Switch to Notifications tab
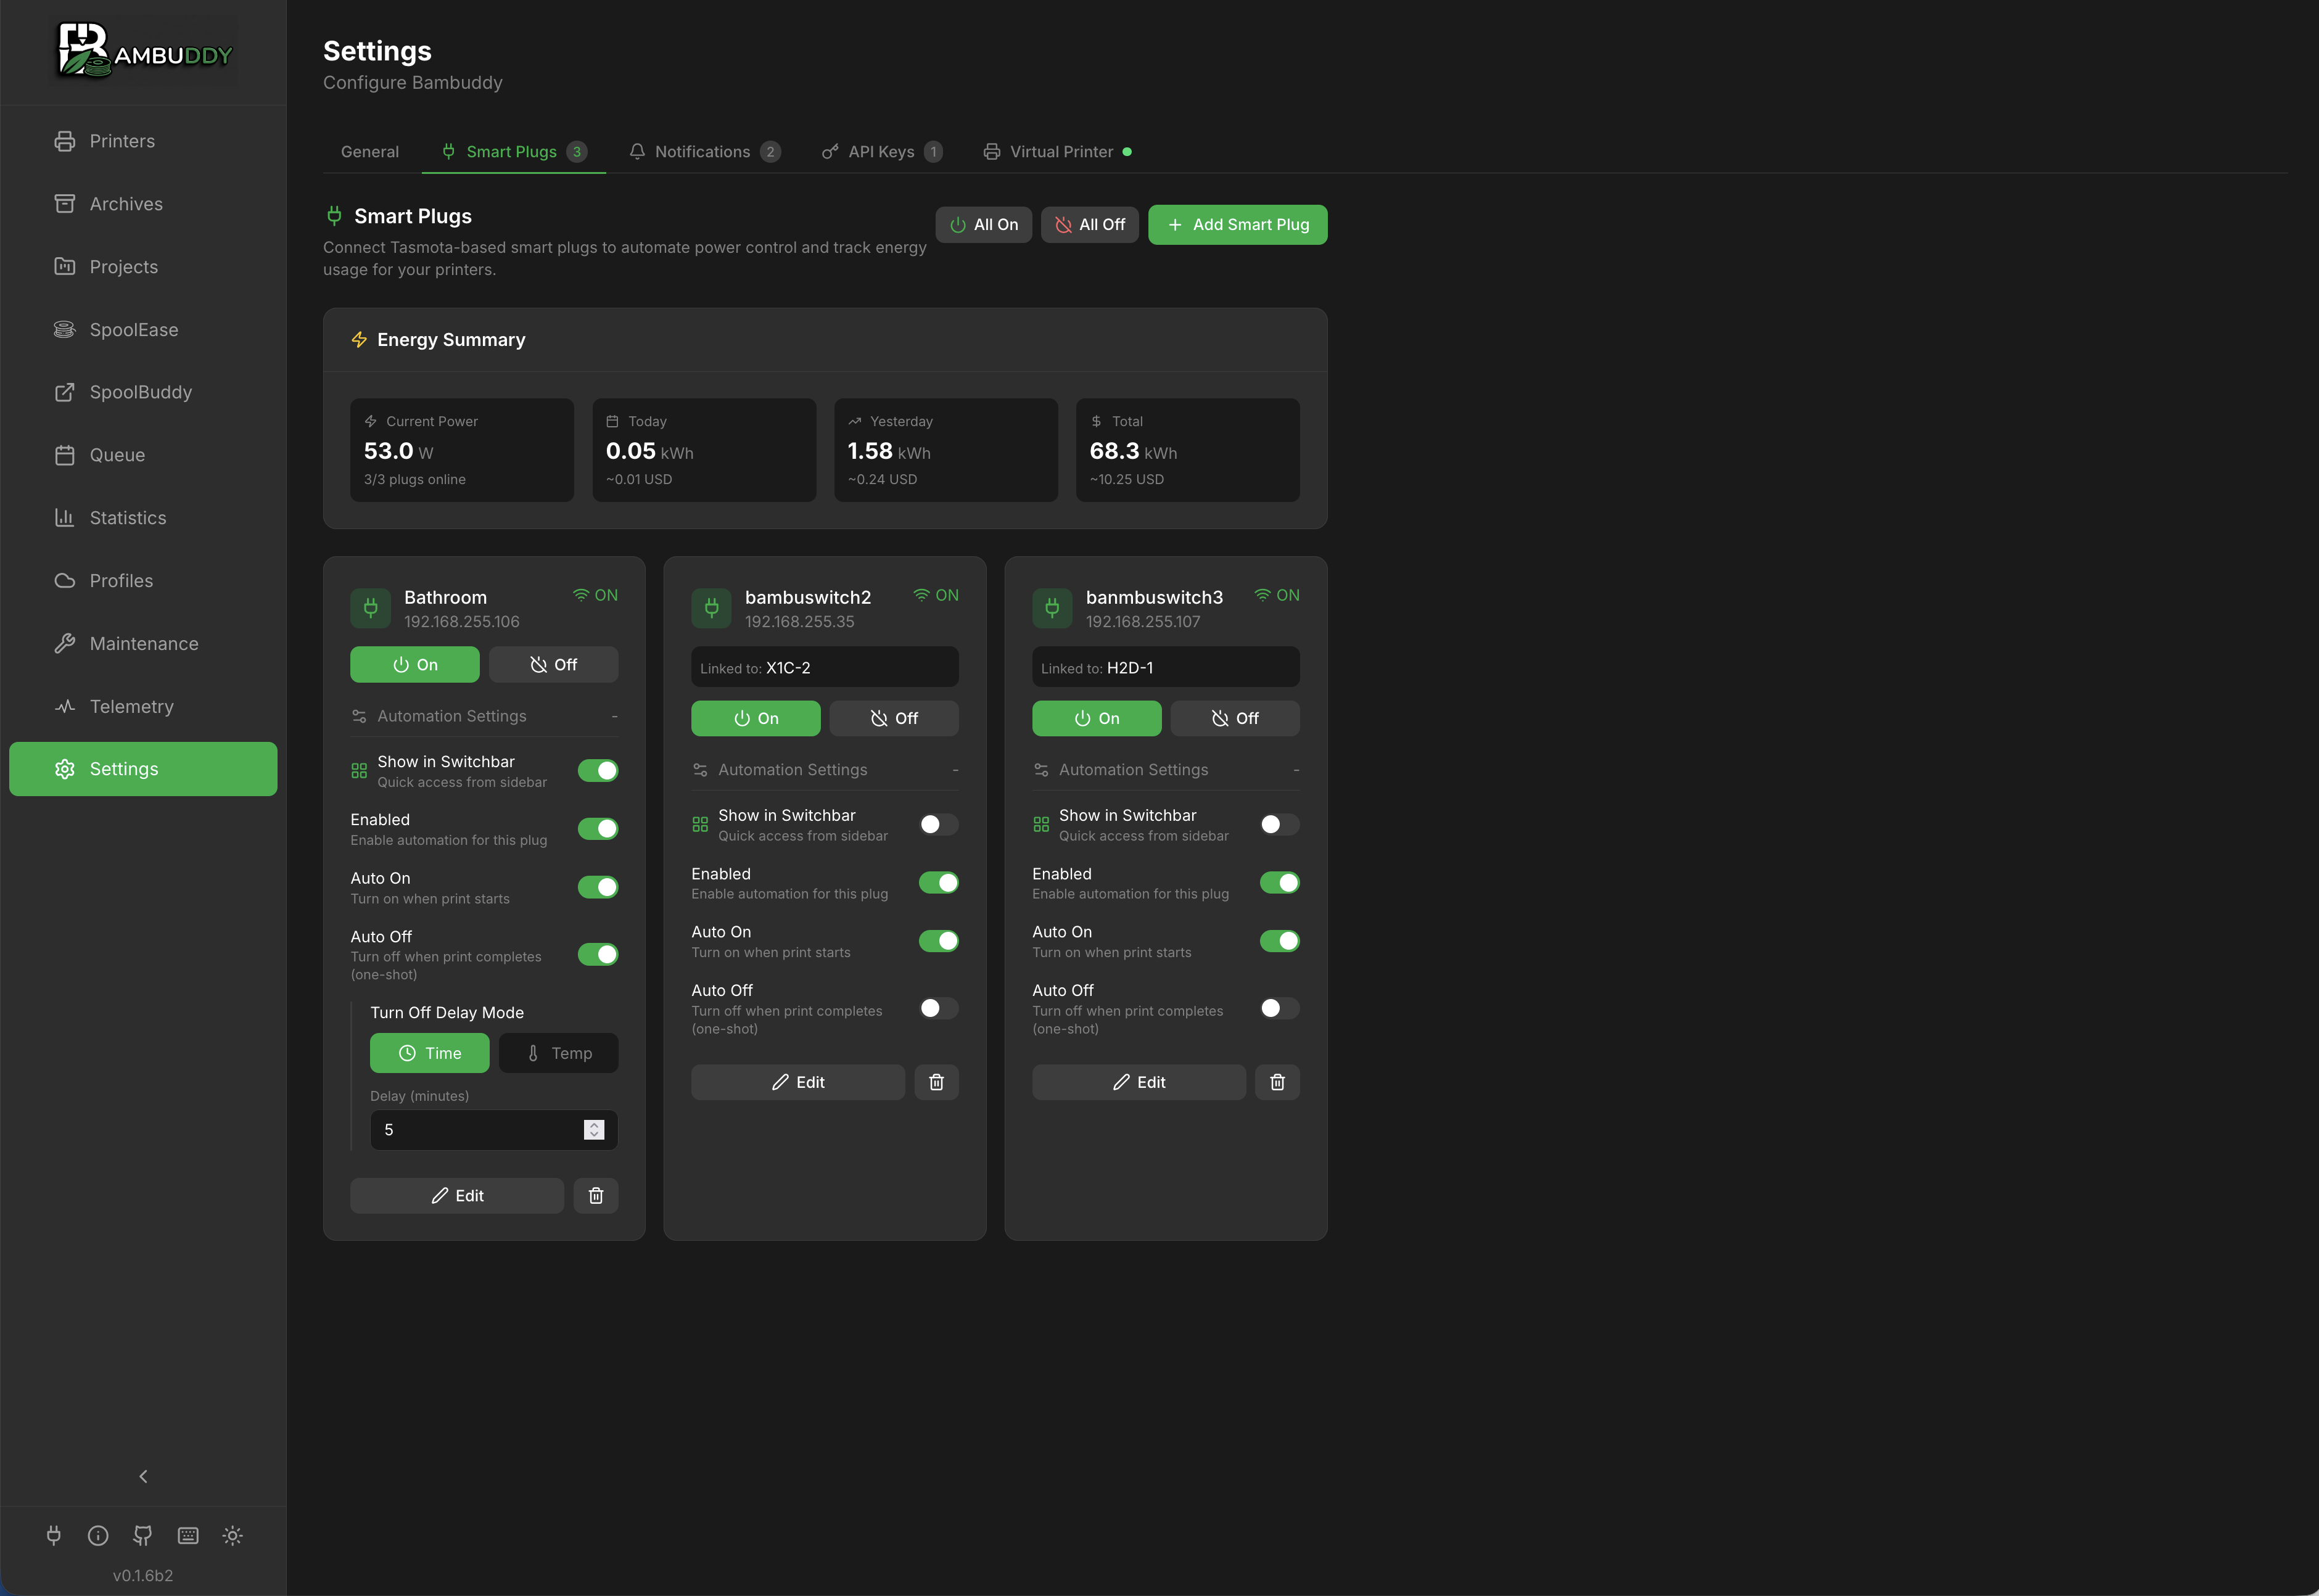This screenshot has height=1596, width=2319. point(703,152)
